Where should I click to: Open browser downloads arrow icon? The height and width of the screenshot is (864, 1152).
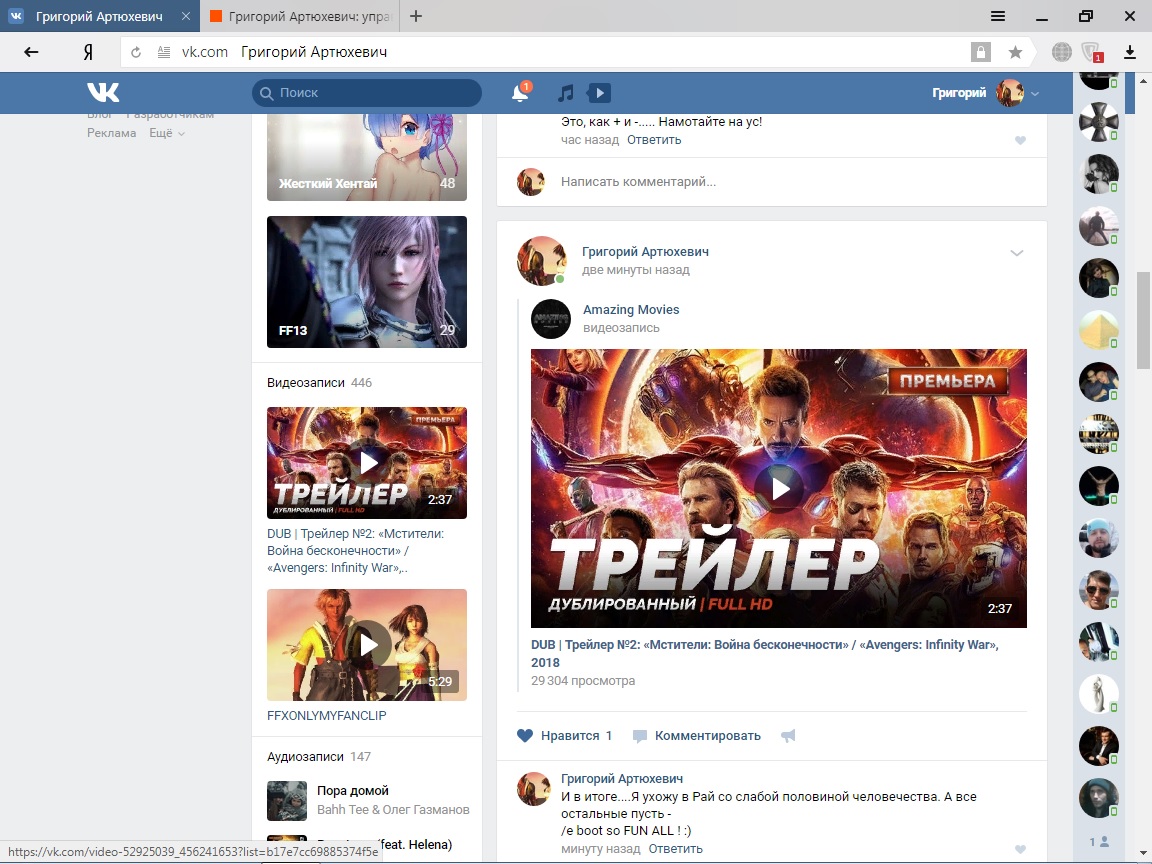[1130, 52]
